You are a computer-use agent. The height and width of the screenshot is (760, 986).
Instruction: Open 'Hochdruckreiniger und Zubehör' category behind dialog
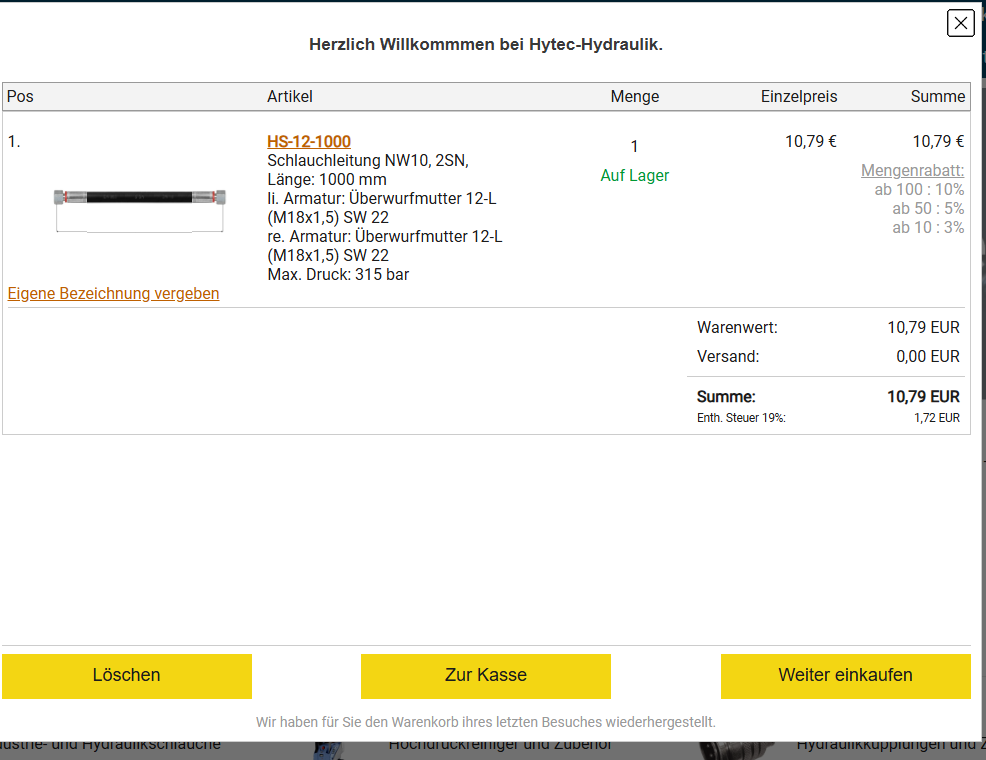(x=500, y=747)
